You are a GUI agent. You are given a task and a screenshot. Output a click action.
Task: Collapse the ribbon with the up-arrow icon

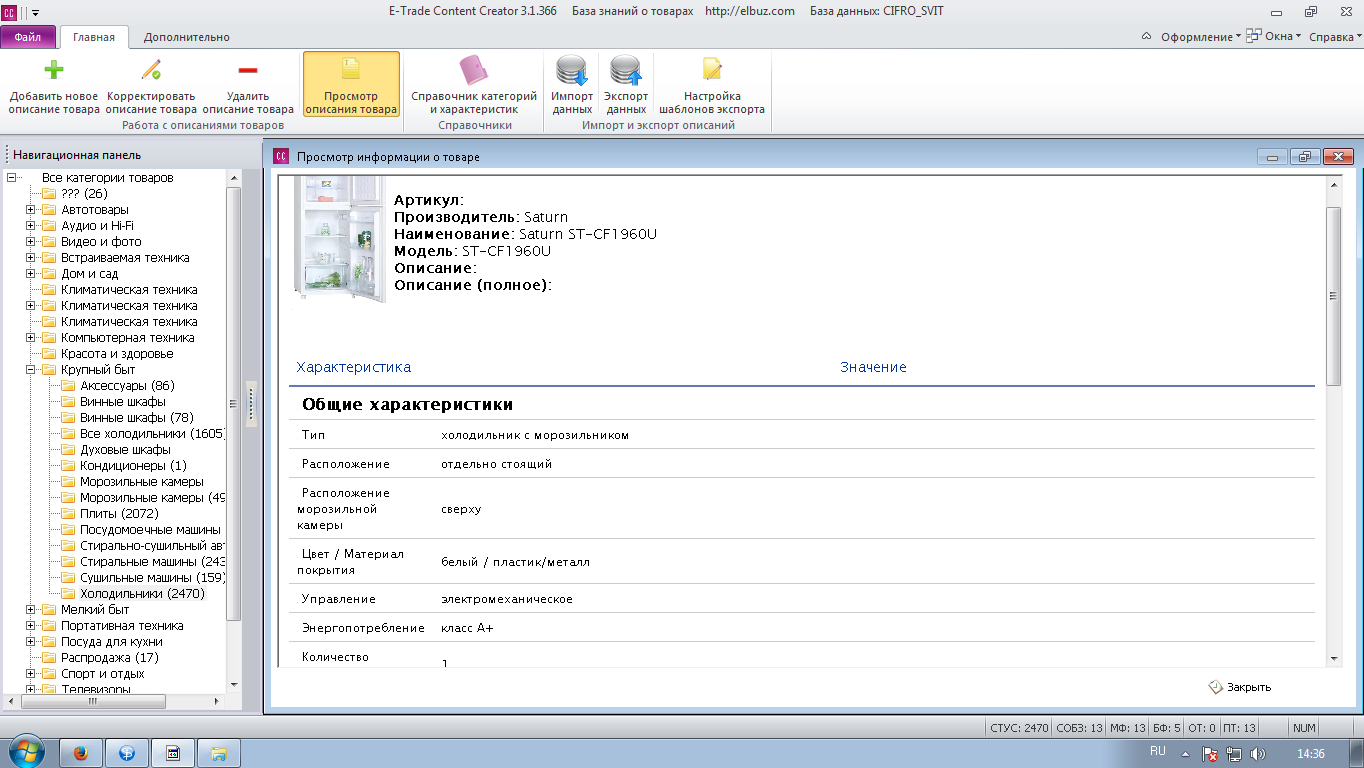point(1146,37)
